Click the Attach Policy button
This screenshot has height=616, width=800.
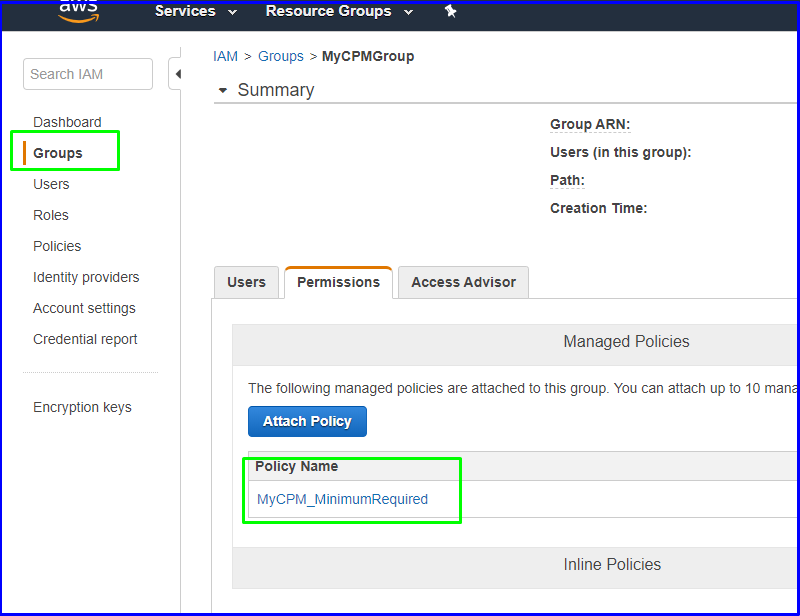[x=307, y=422]
